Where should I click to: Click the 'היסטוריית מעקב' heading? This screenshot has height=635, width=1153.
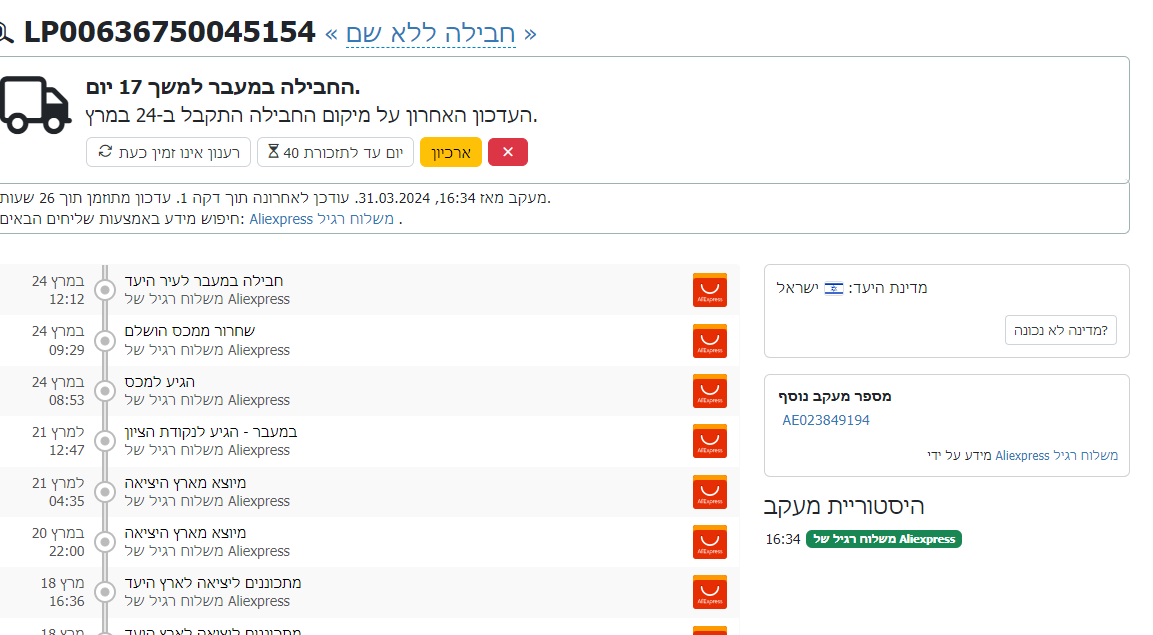843,506
